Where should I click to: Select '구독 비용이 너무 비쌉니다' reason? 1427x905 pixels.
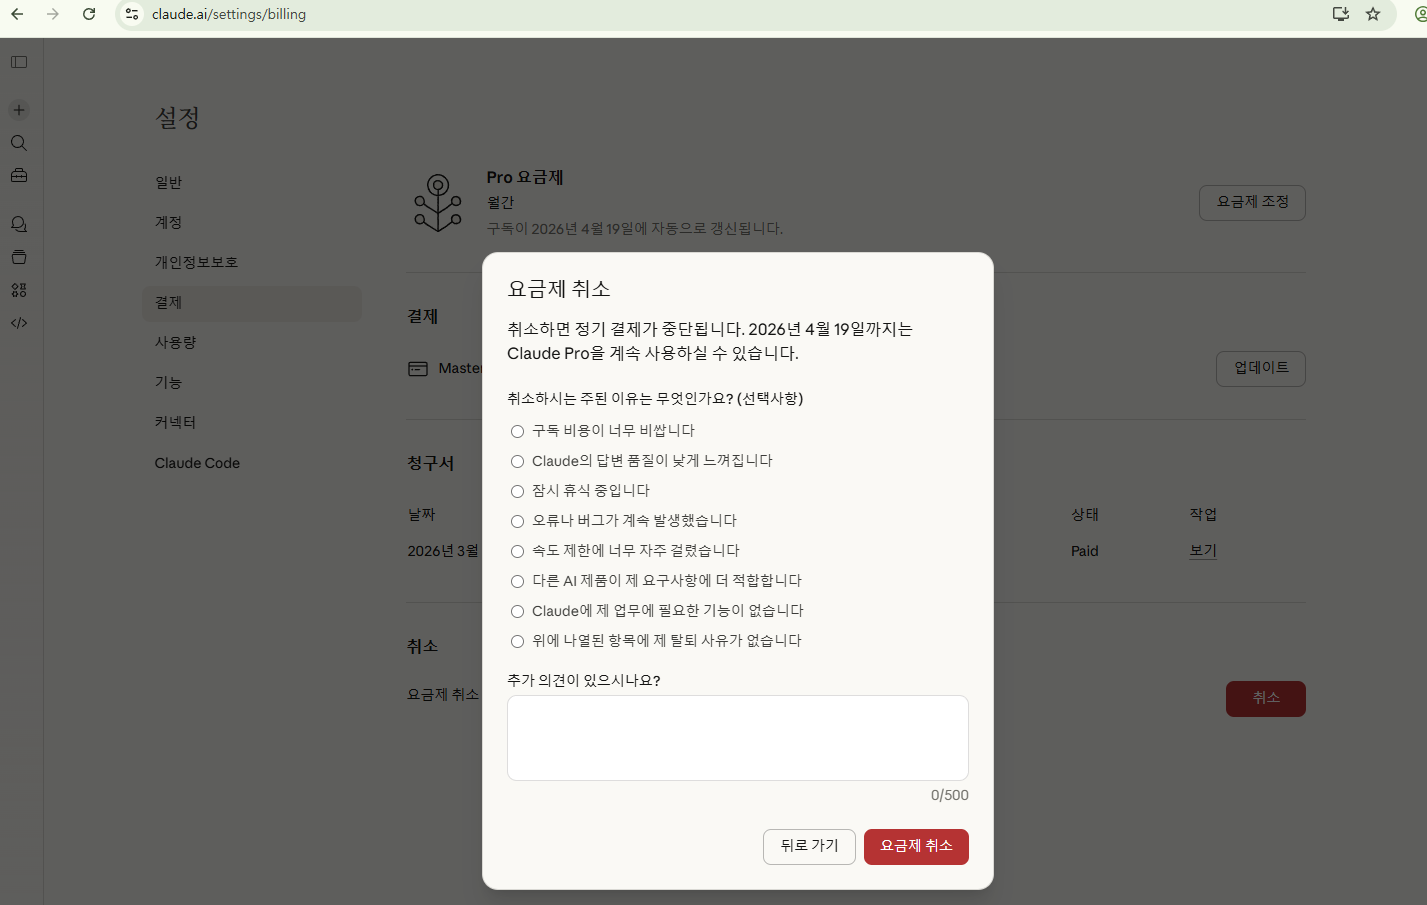(x=517, y=431)
